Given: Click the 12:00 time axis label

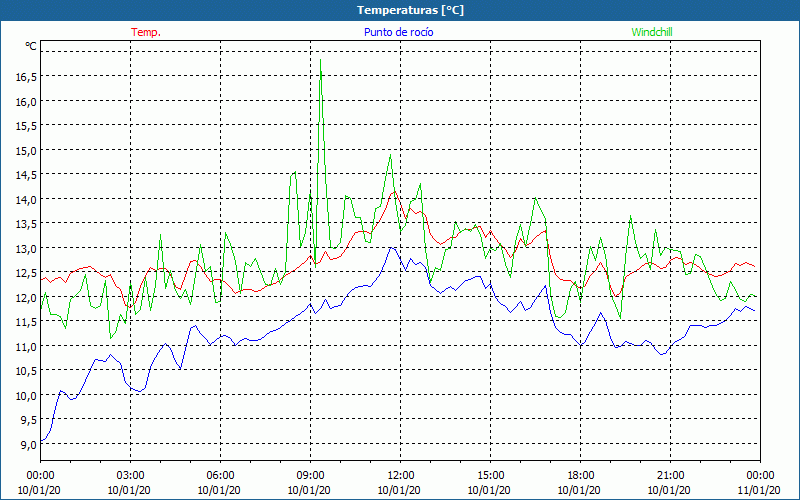Looking at the screenshot, I should click(x=401, y=476).
